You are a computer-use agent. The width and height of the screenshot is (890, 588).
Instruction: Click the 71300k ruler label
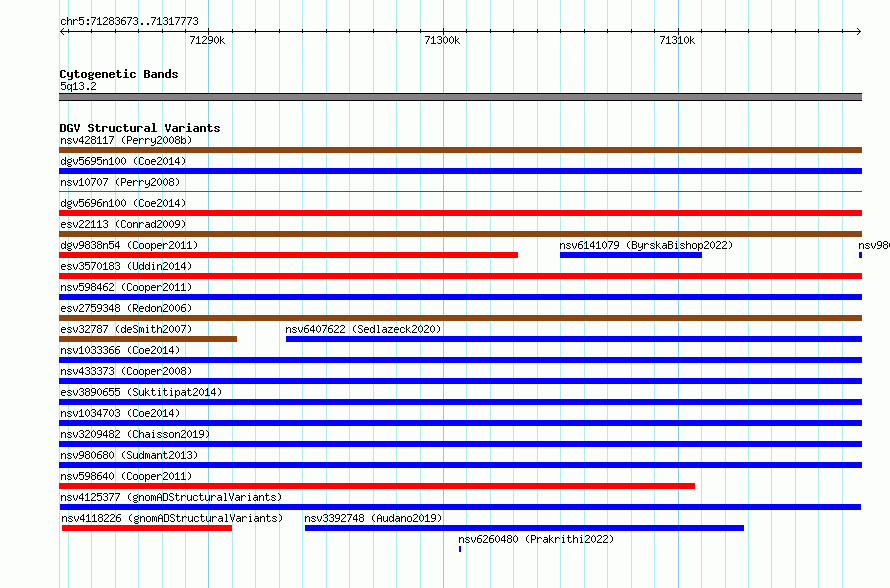[442, 40]
